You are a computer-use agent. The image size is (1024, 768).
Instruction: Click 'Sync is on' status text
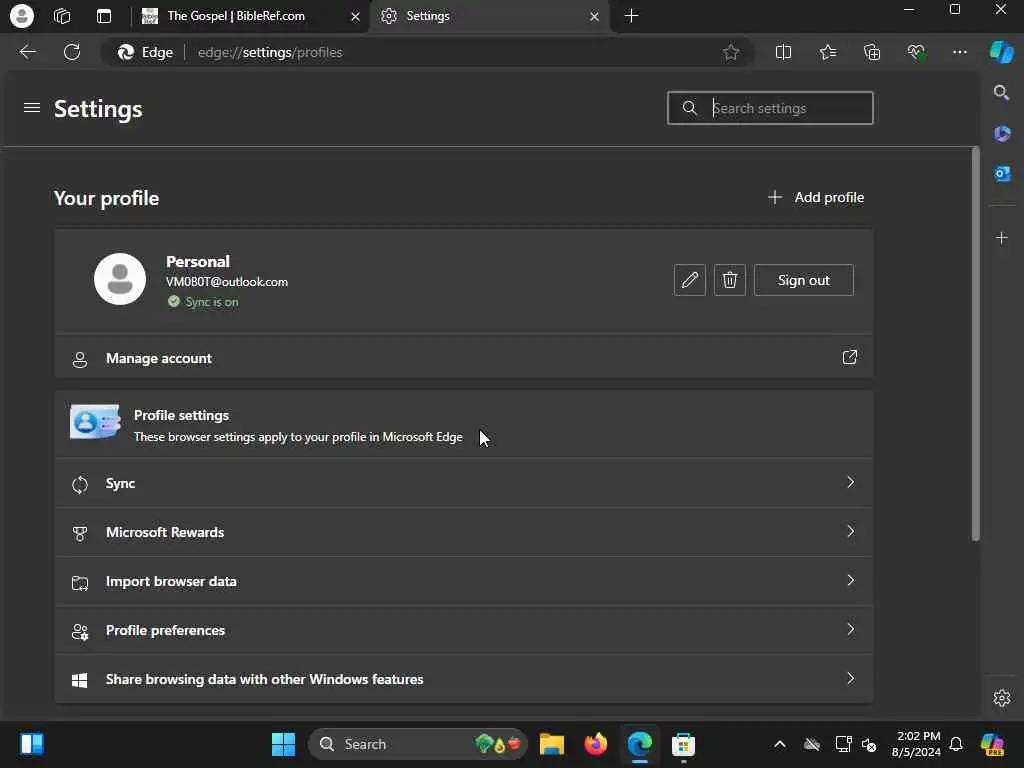(212, 302)
